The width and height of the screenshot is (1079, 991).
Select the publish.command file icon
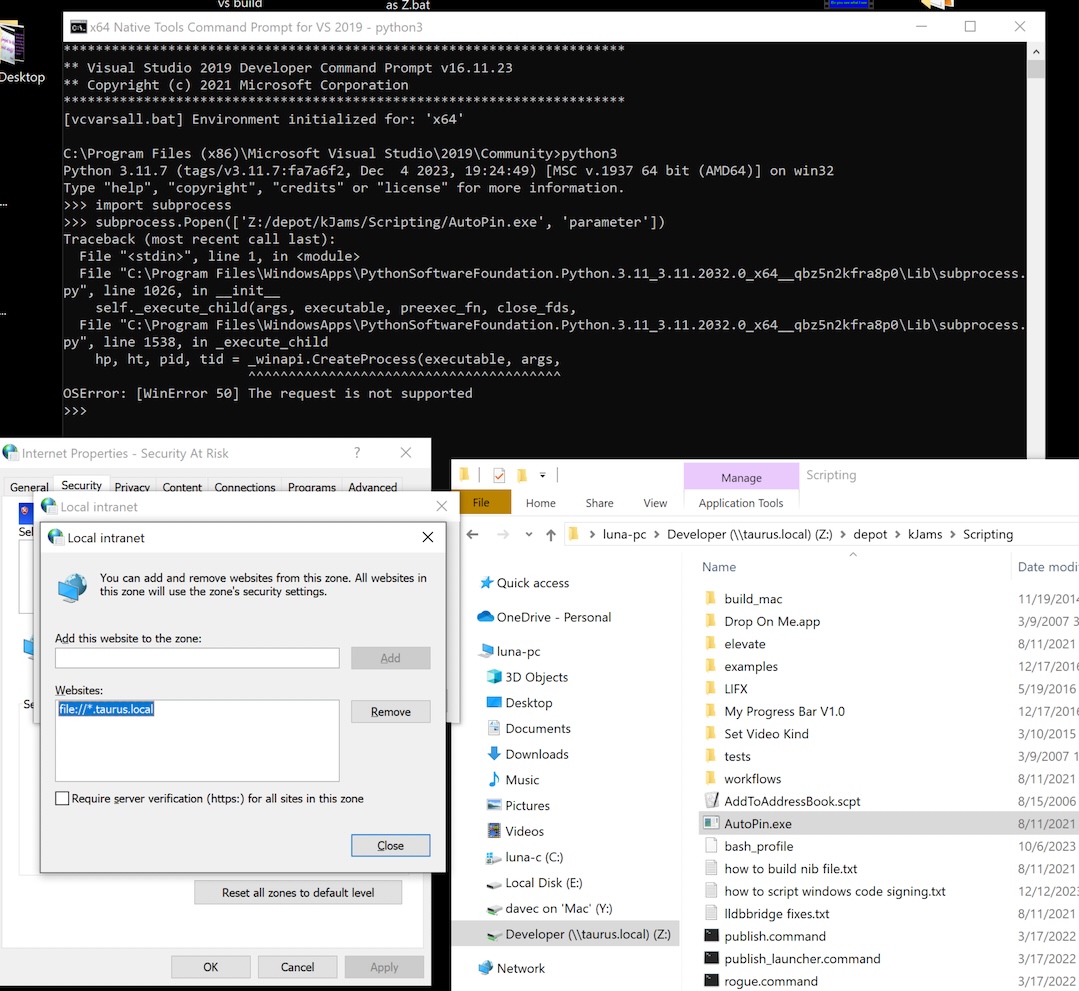pyautogui.click(x=711, y=936)
